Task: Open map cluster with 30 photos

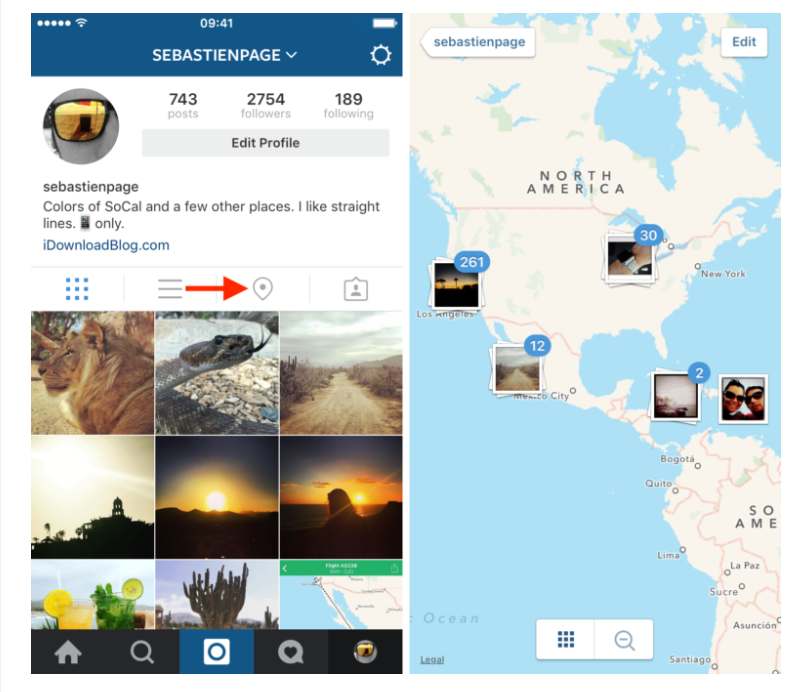Action: pos(631,255)
